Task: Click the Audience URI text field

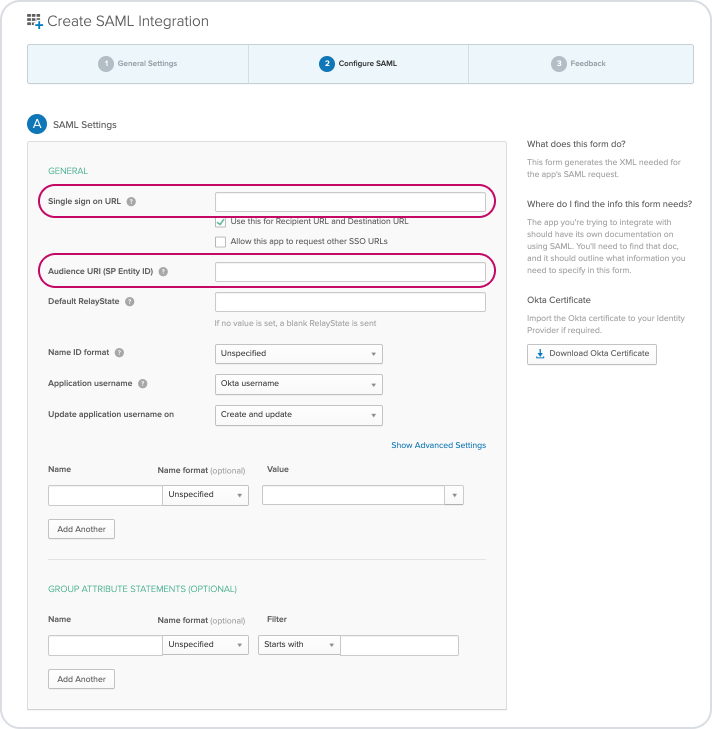Action: click(x=350, y=272)
